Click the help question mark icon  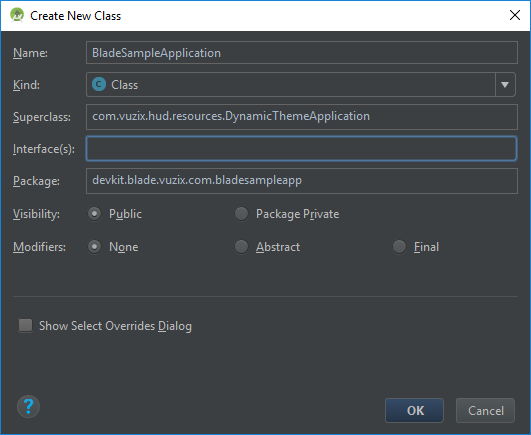click(x=28, y=407)
